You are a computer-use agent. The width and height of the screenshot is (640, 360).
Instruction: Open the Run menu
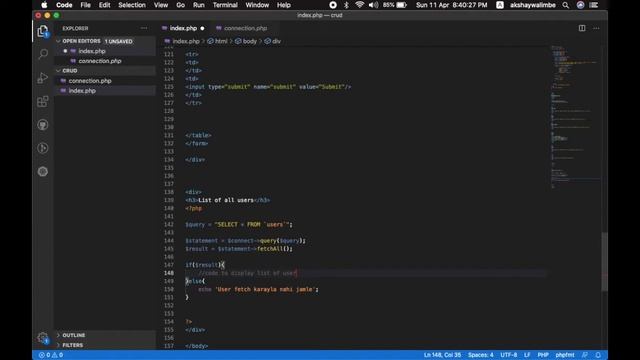pyautogui.click(x=198, y=5)
